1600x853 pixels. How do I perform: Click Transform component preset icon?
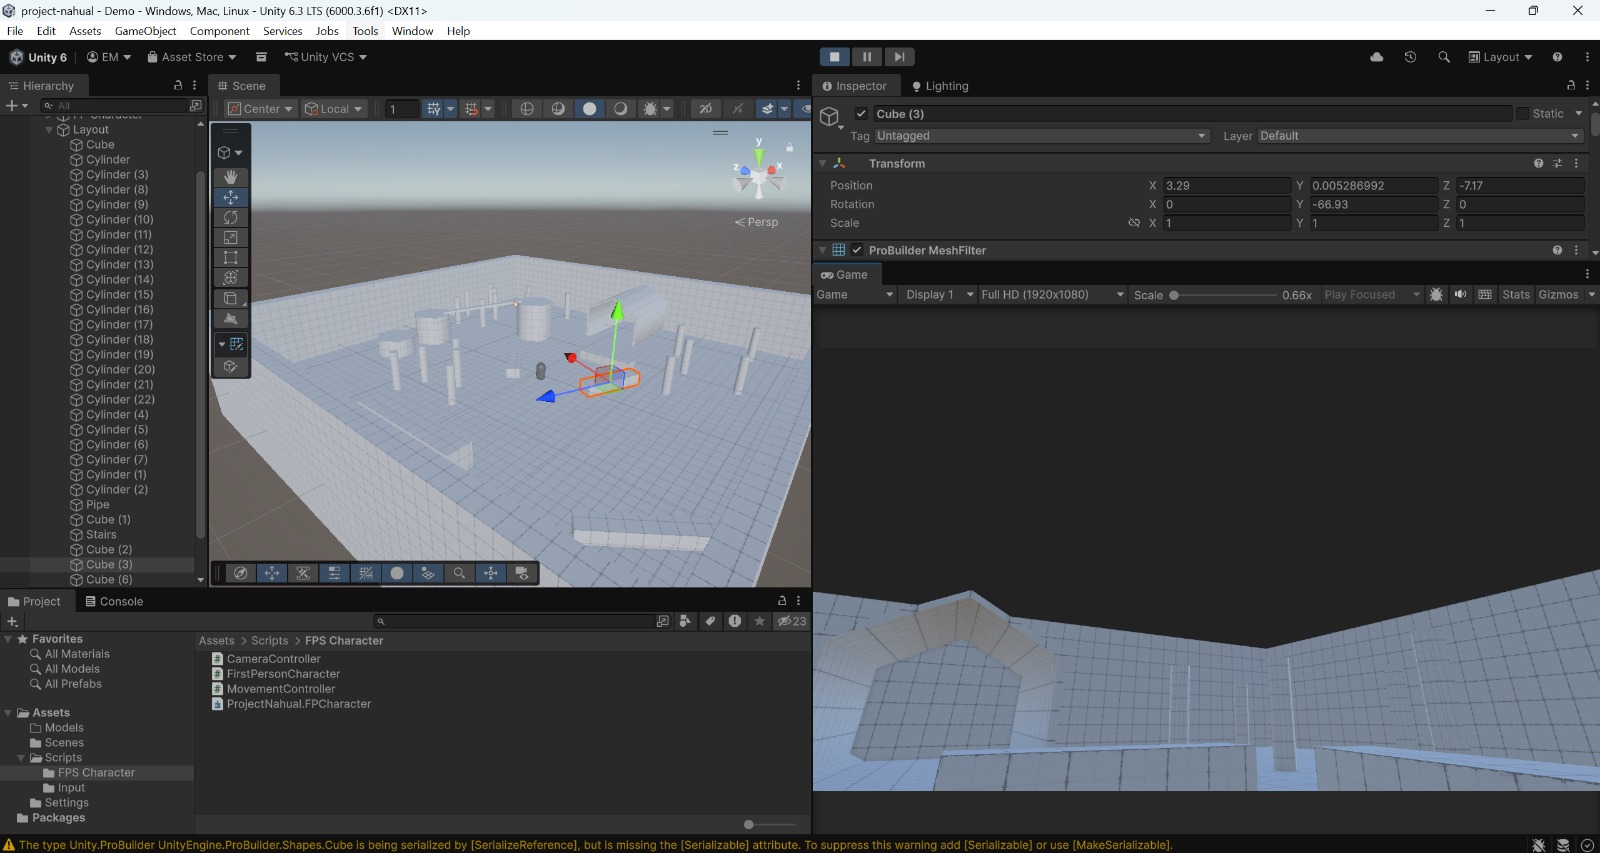pos(1557,163)
